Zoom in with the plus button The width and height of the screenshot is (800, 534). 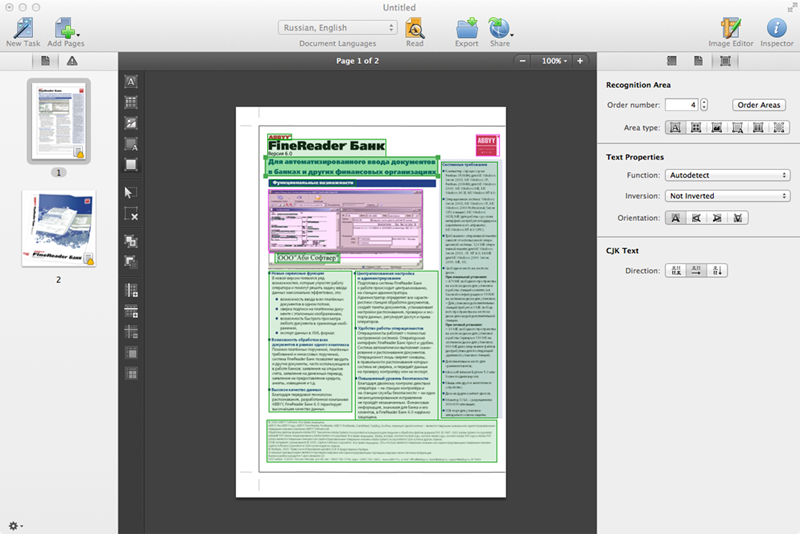580,61
